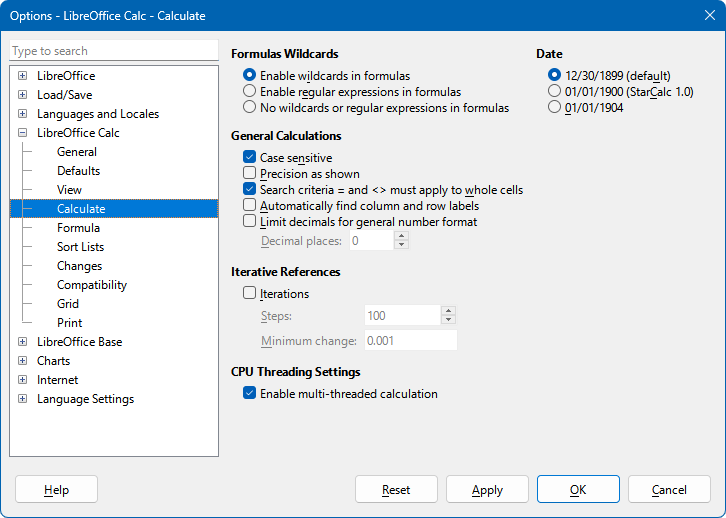Select Languages and Locales label
The image size is (726, 518).
(98, 113)
